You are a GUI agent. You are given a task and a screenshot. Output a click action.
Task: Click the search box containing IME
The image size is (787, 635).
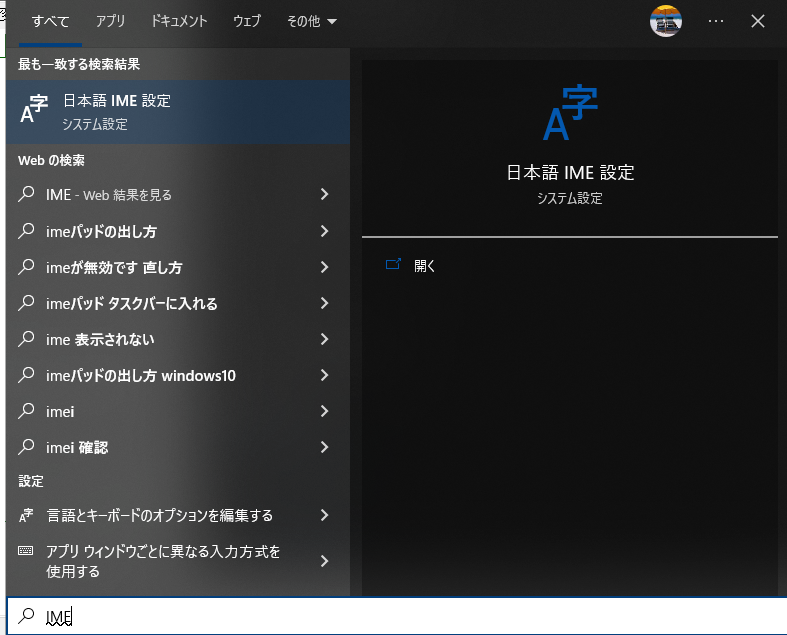[397, 616]
